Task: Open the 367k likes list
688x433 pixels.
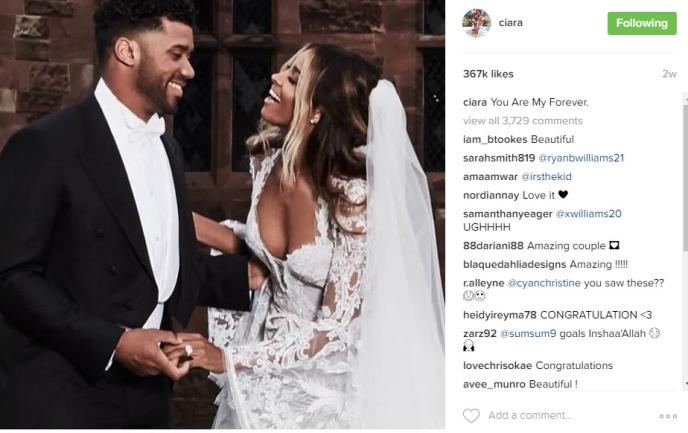Action: [488, 74]
